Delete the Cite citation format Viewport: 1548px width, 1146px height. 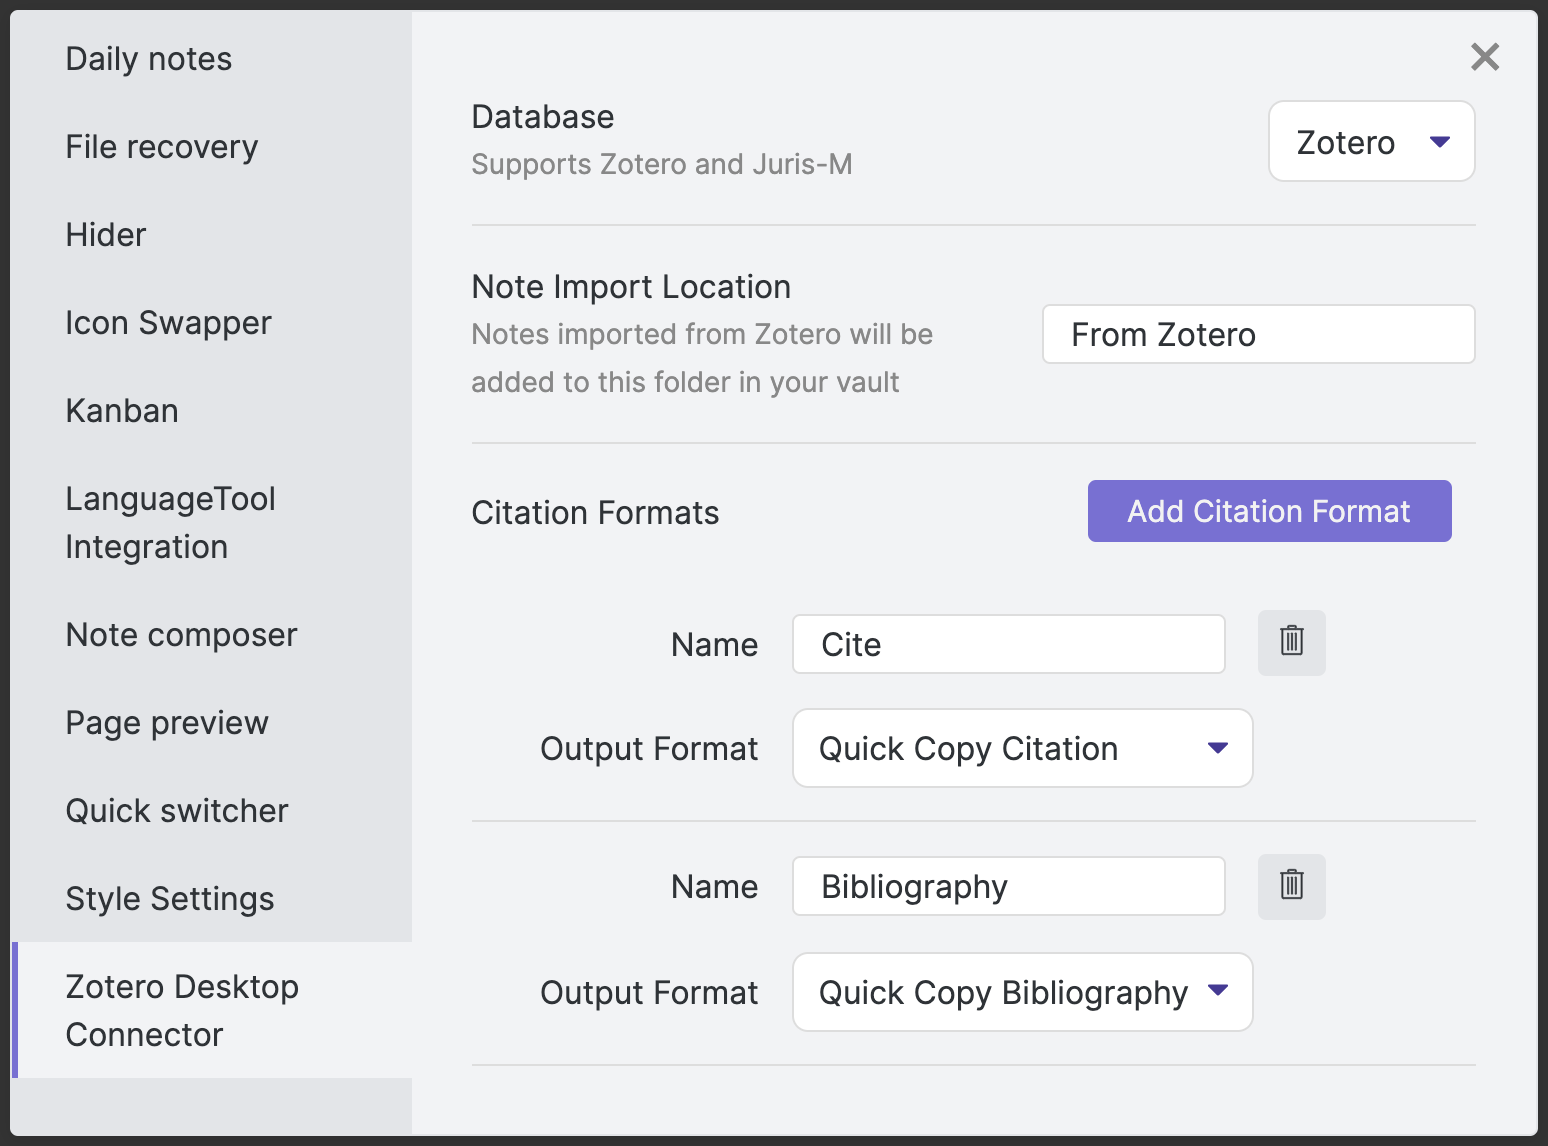click(1291, 642)
